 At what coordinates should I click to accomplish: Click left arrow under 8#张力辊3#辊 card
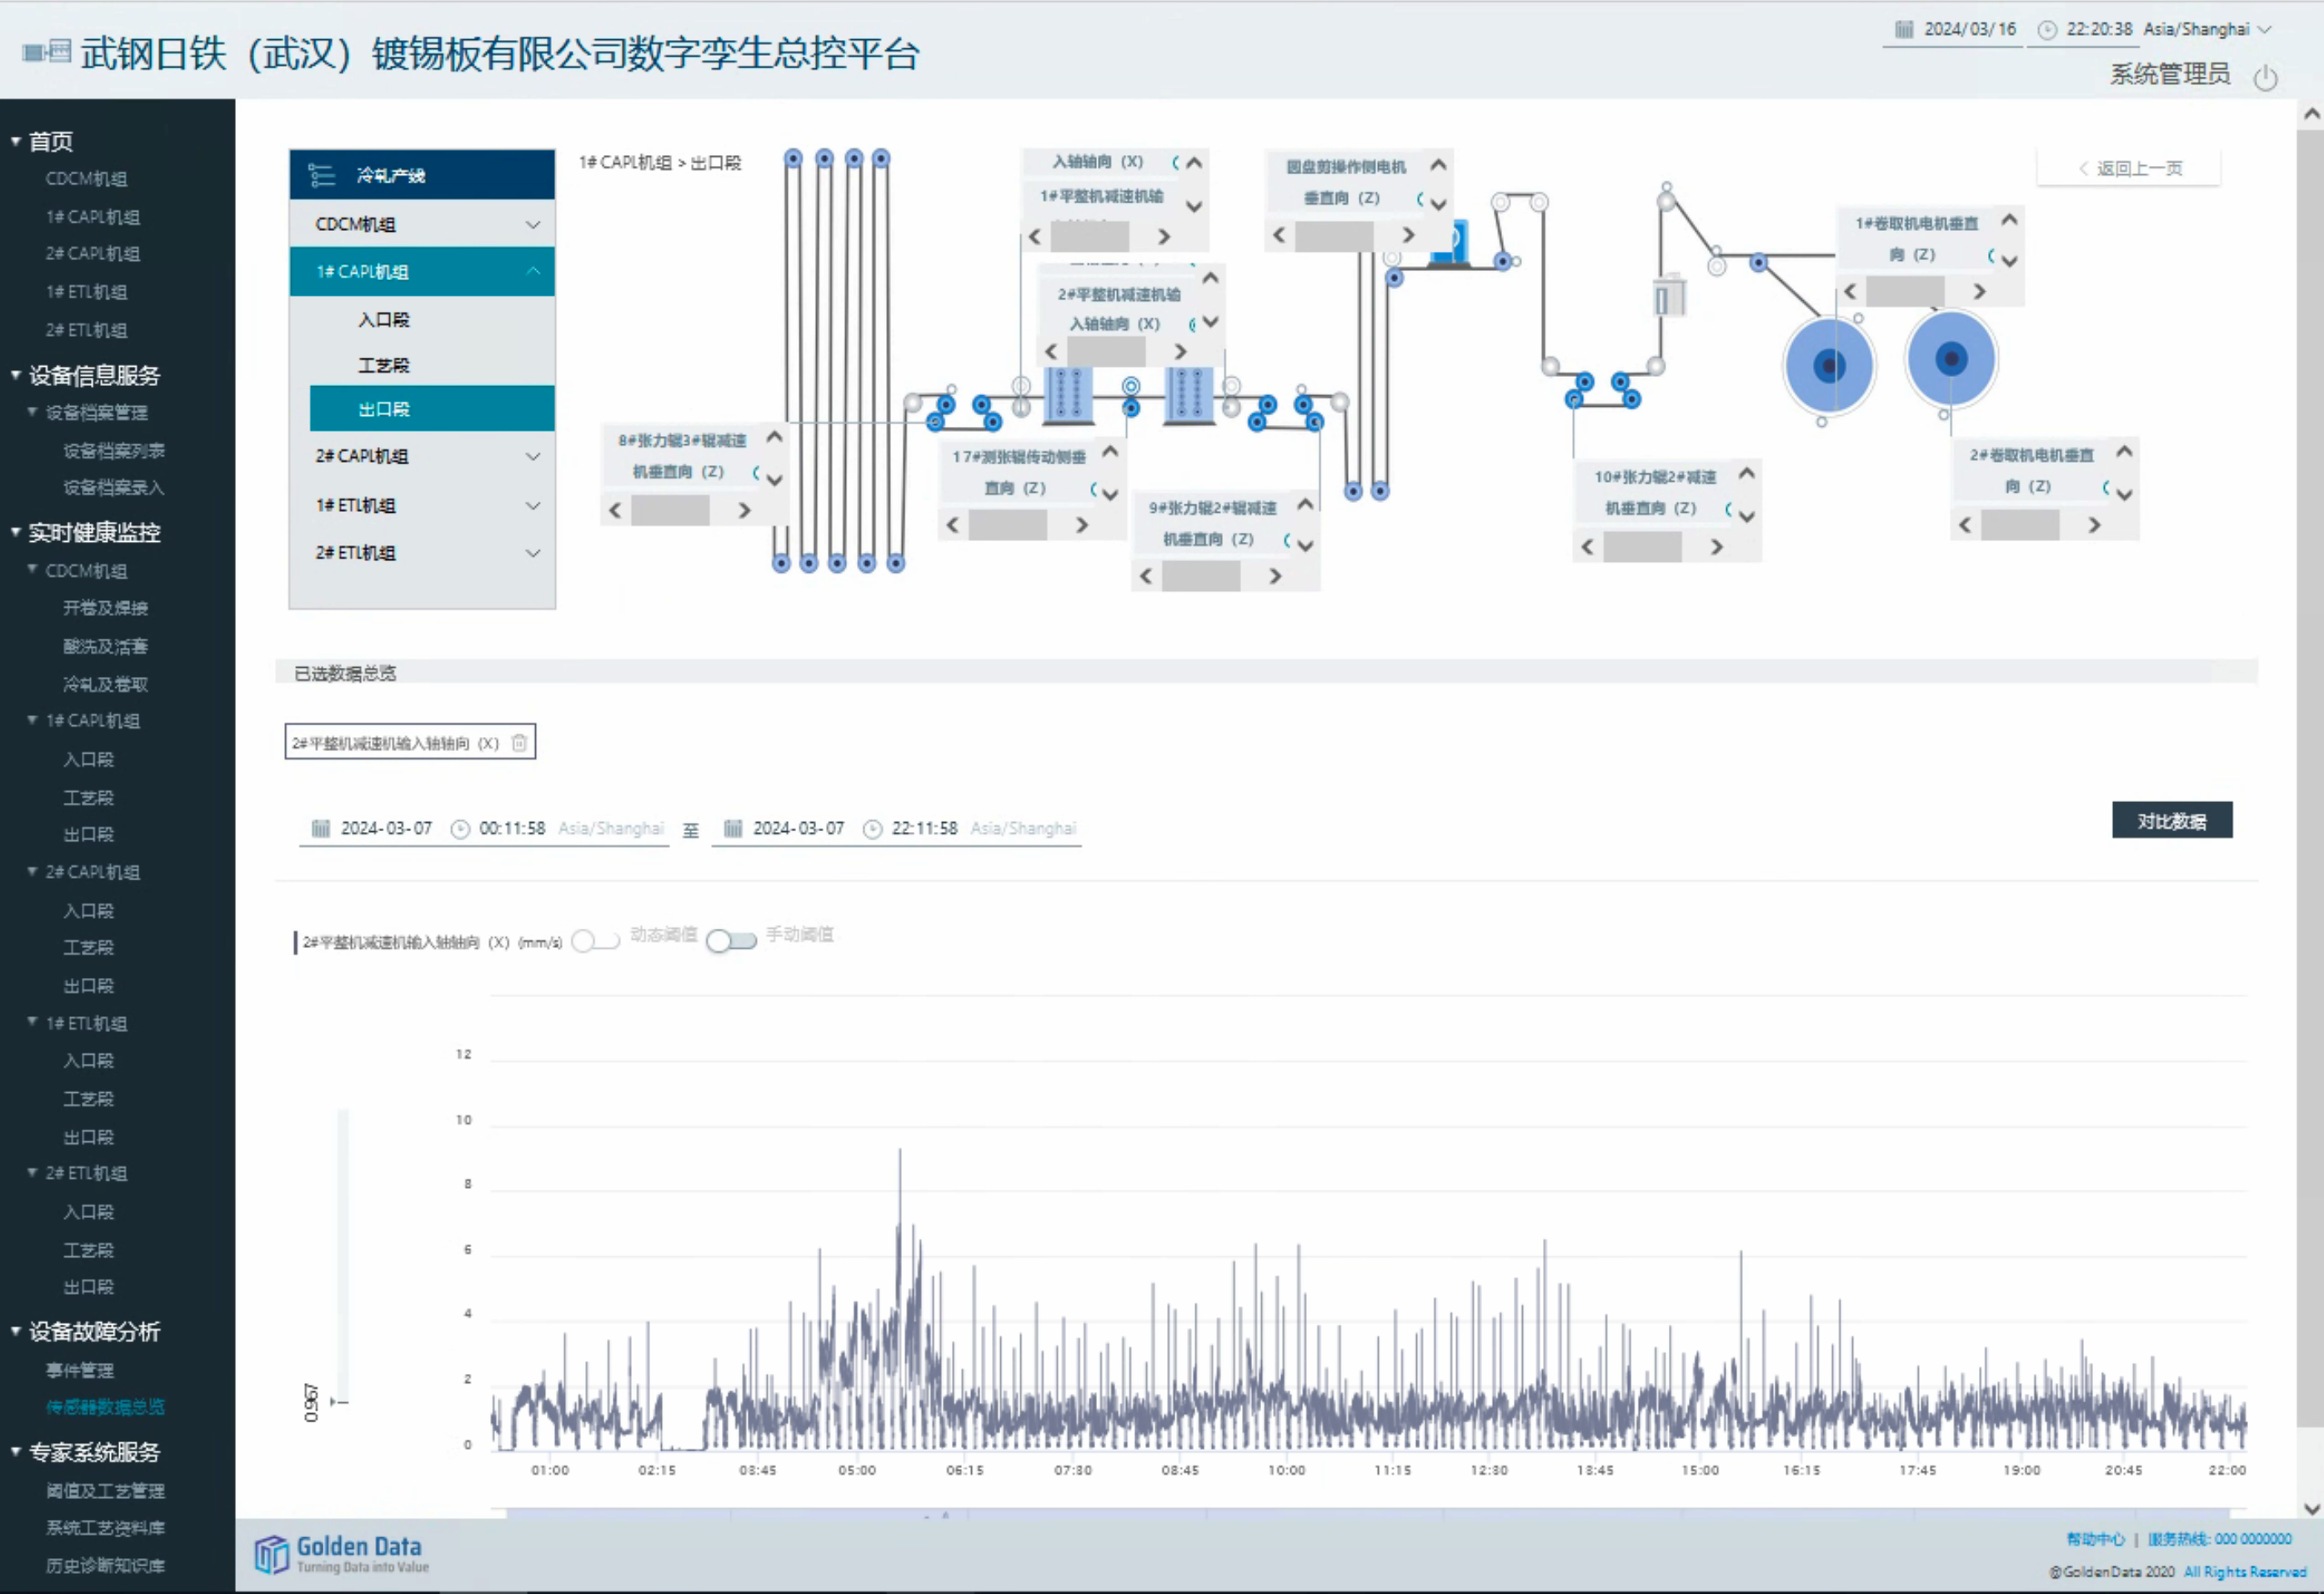(616, 510)
